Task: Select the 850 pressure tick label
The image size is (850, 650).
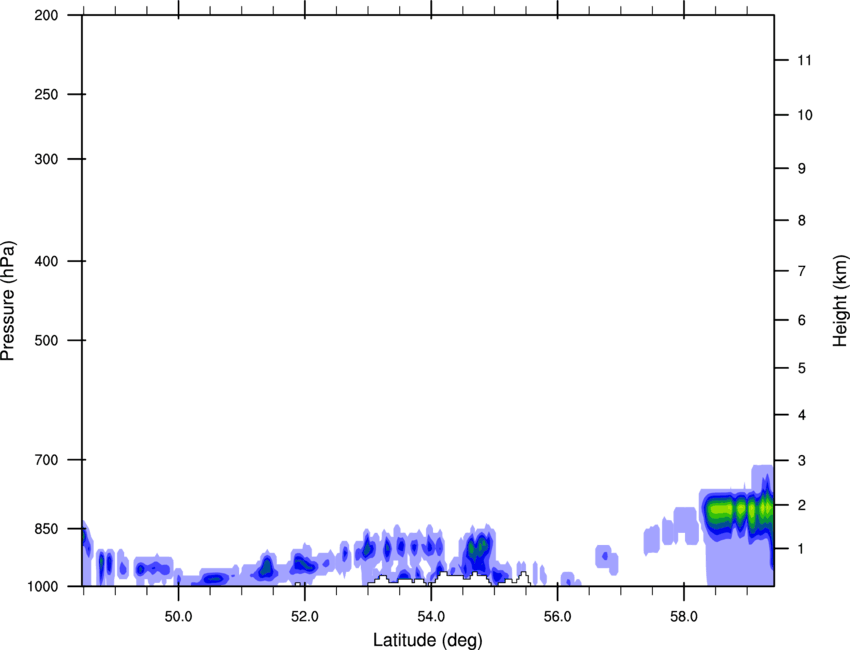Action: [x=46, y=529]
